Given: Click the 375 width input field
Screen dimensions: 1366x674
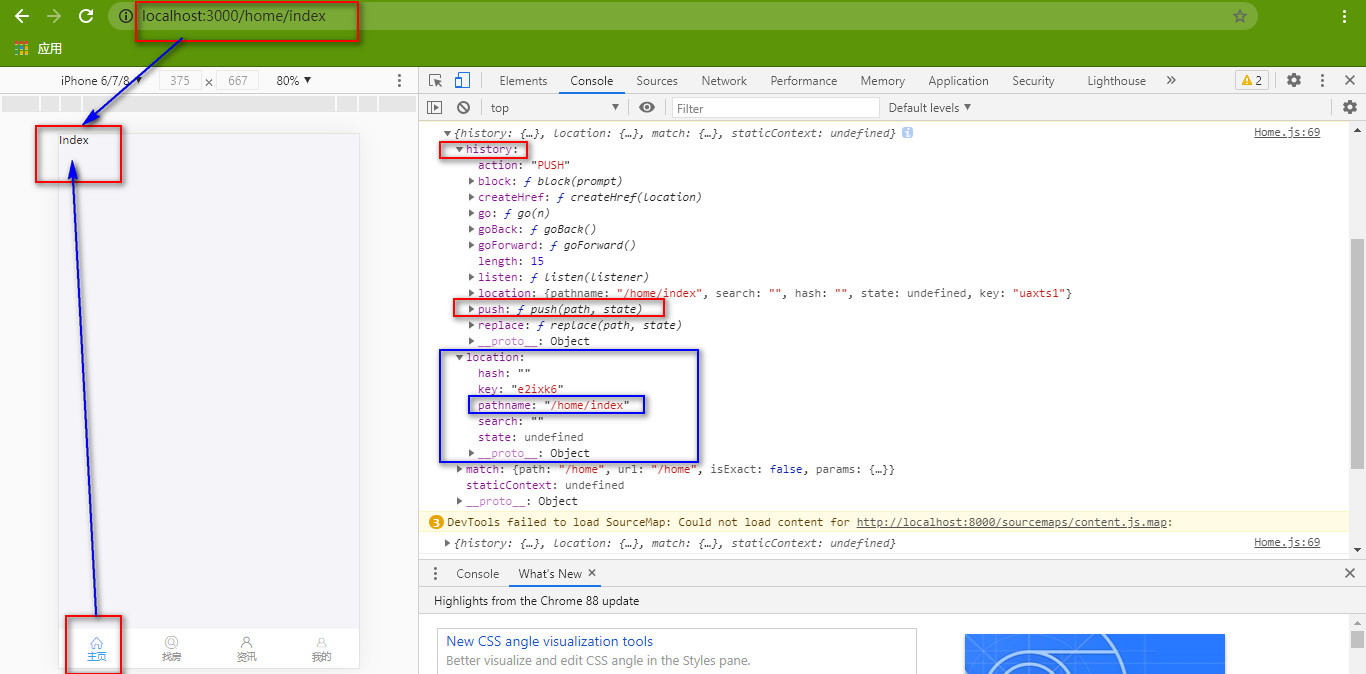Looking at the screenshot, I should click(x=180, y=80).
